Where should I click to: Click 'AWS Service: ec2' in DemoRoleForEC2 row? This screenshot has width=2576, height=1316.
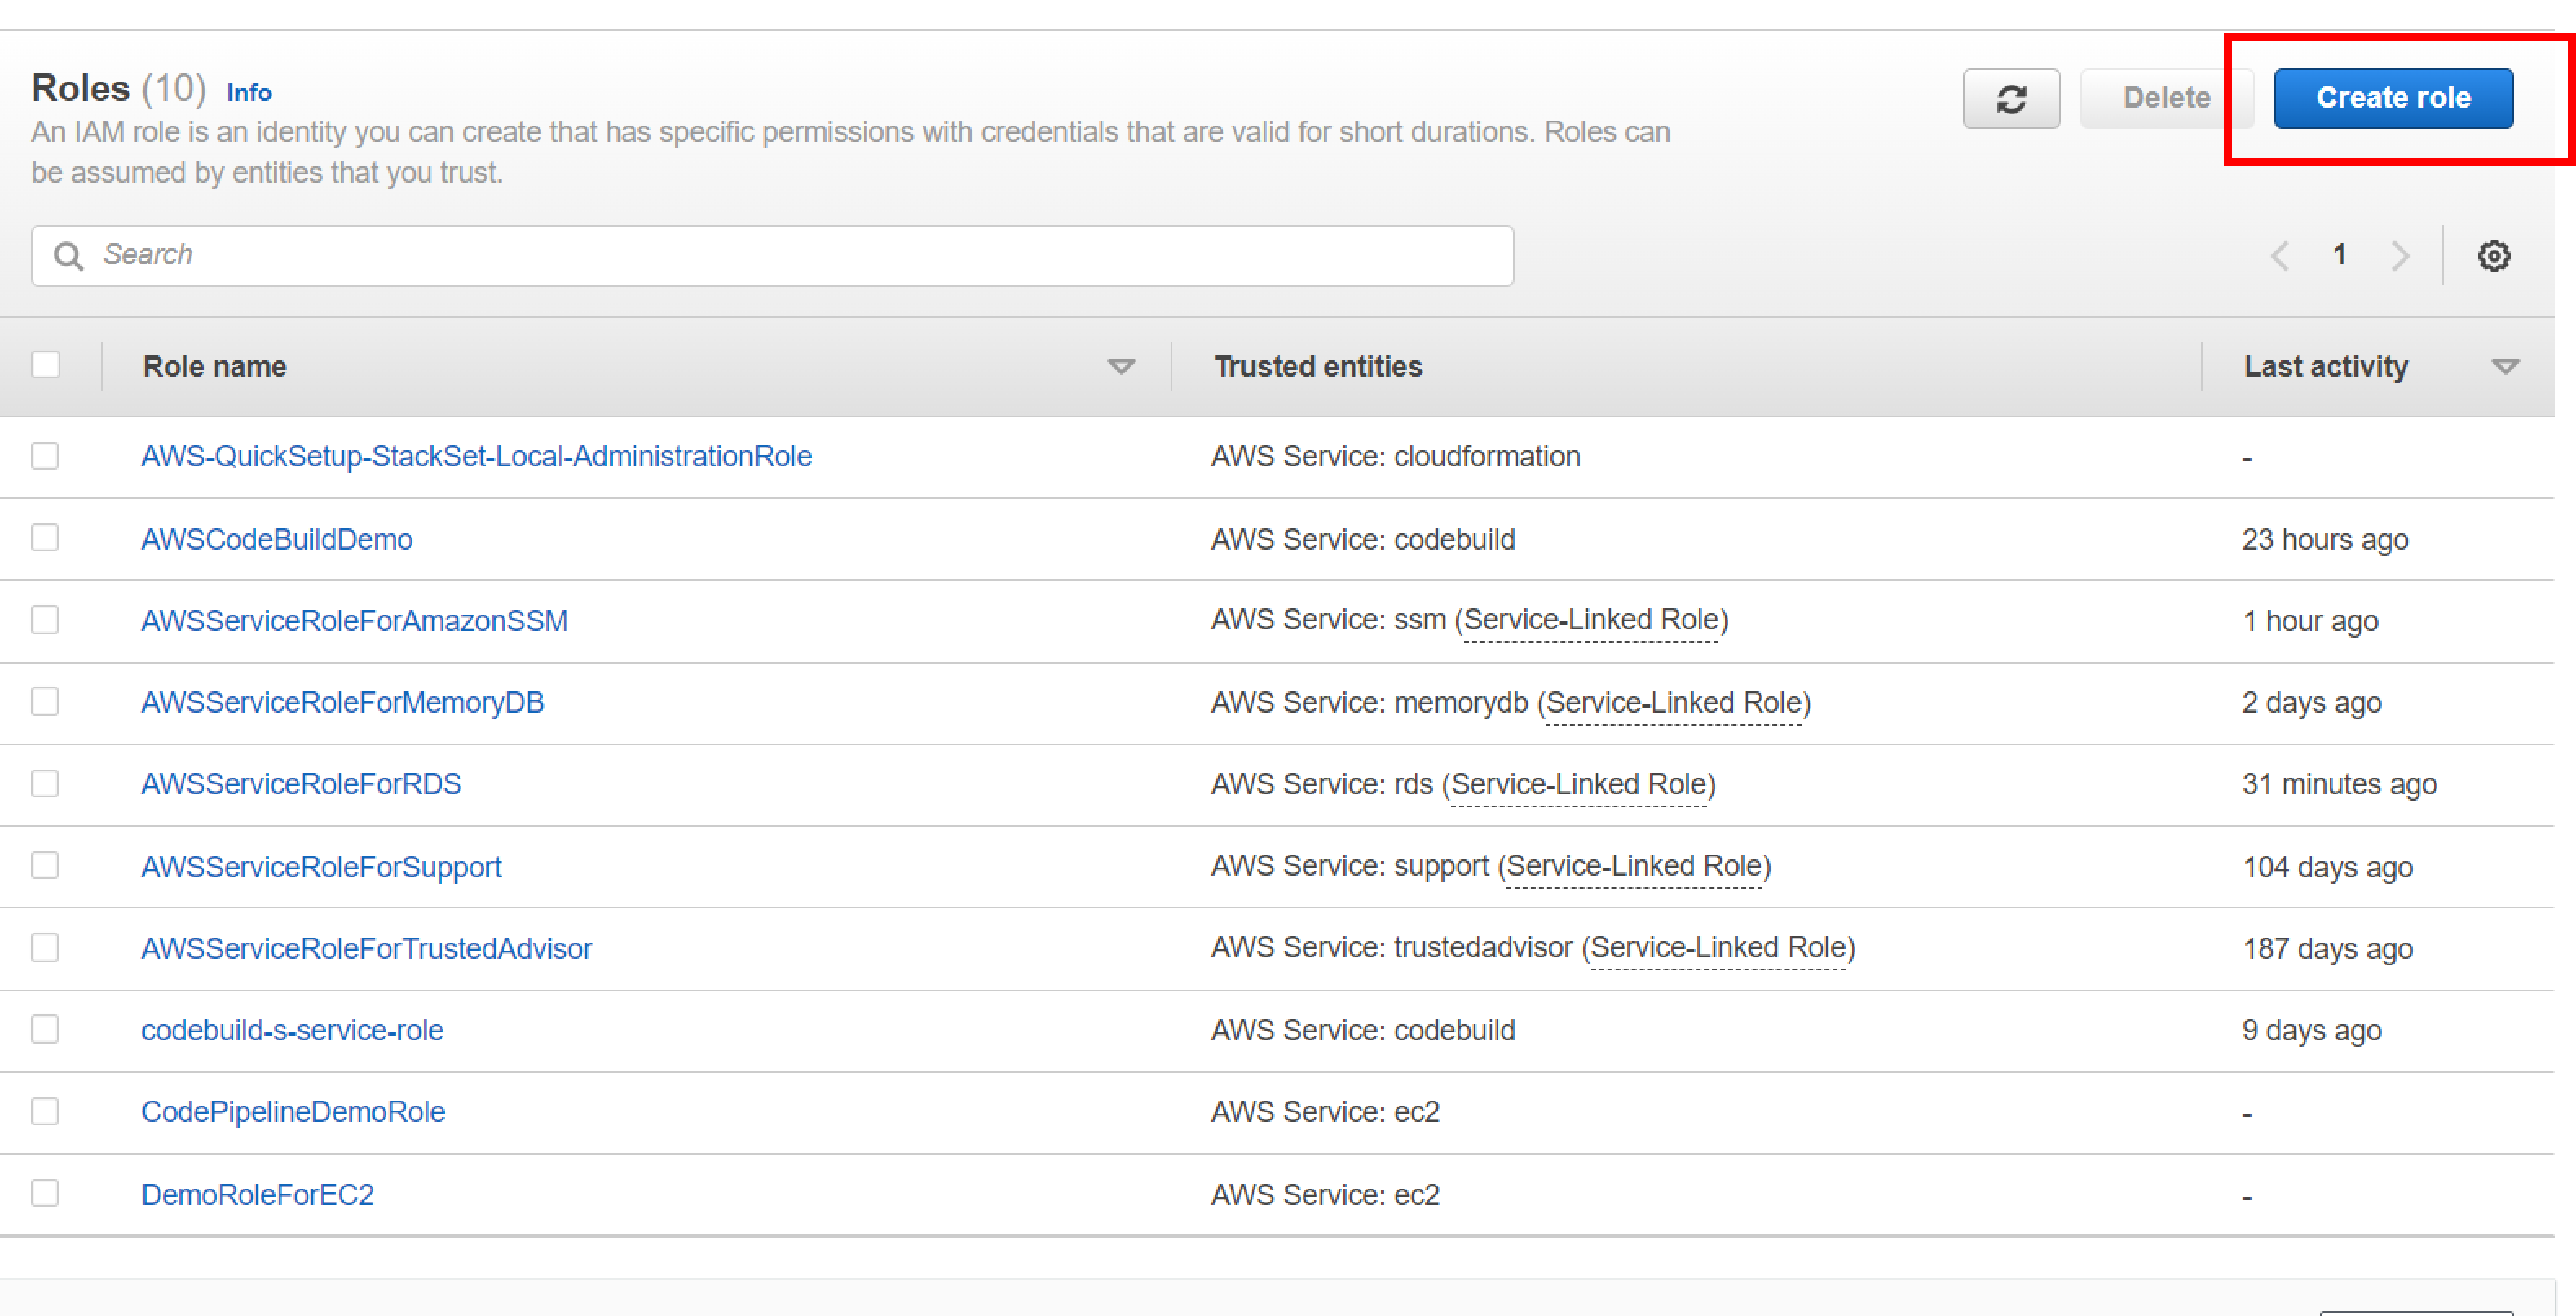pyautogui.click(x=1325, y=1195)
